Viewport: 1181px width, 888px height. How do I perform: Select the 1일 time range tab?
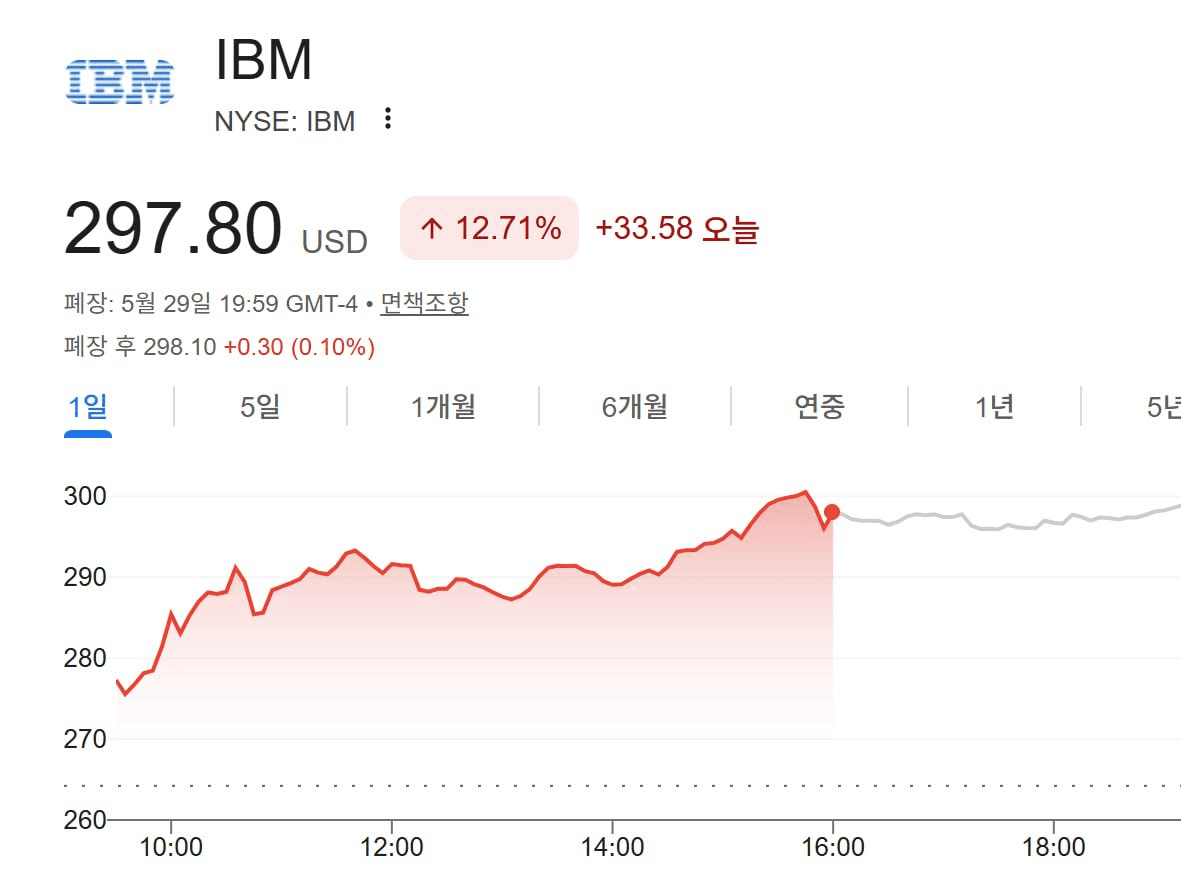(88, 407)
